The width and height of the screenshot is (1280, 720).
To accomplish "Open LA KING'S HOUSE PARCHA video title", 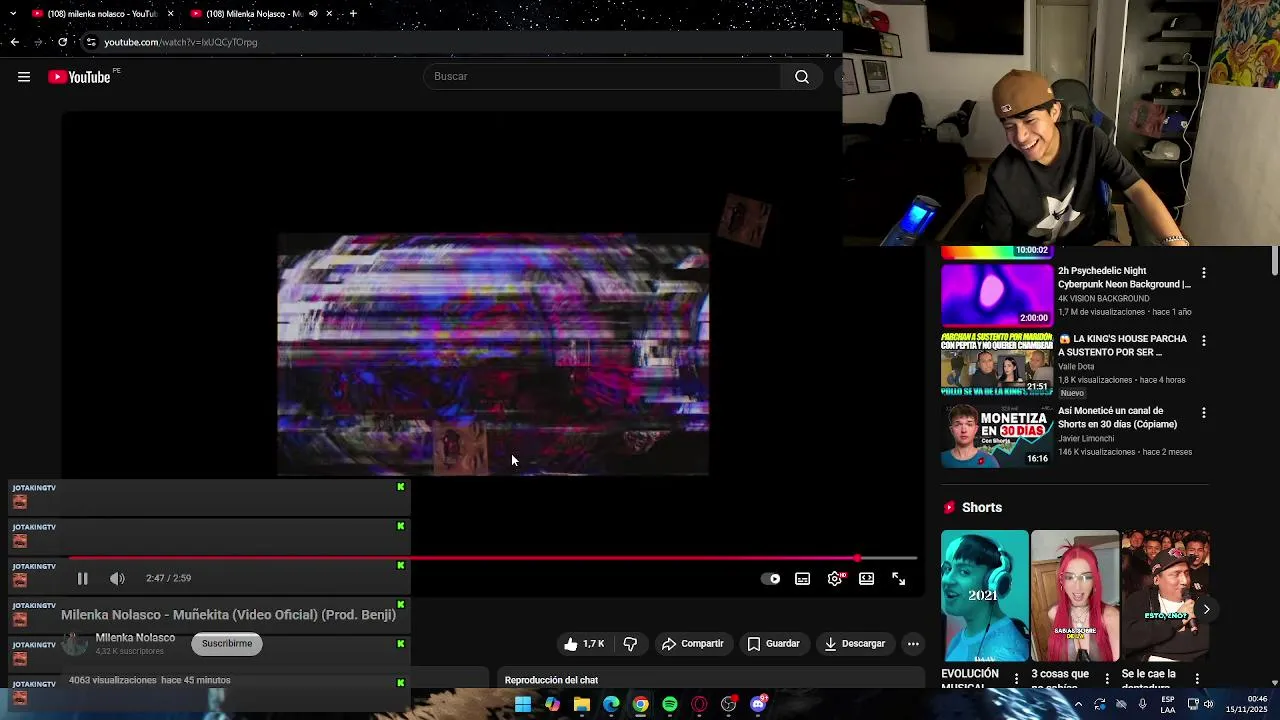I will coord(1123,346).
